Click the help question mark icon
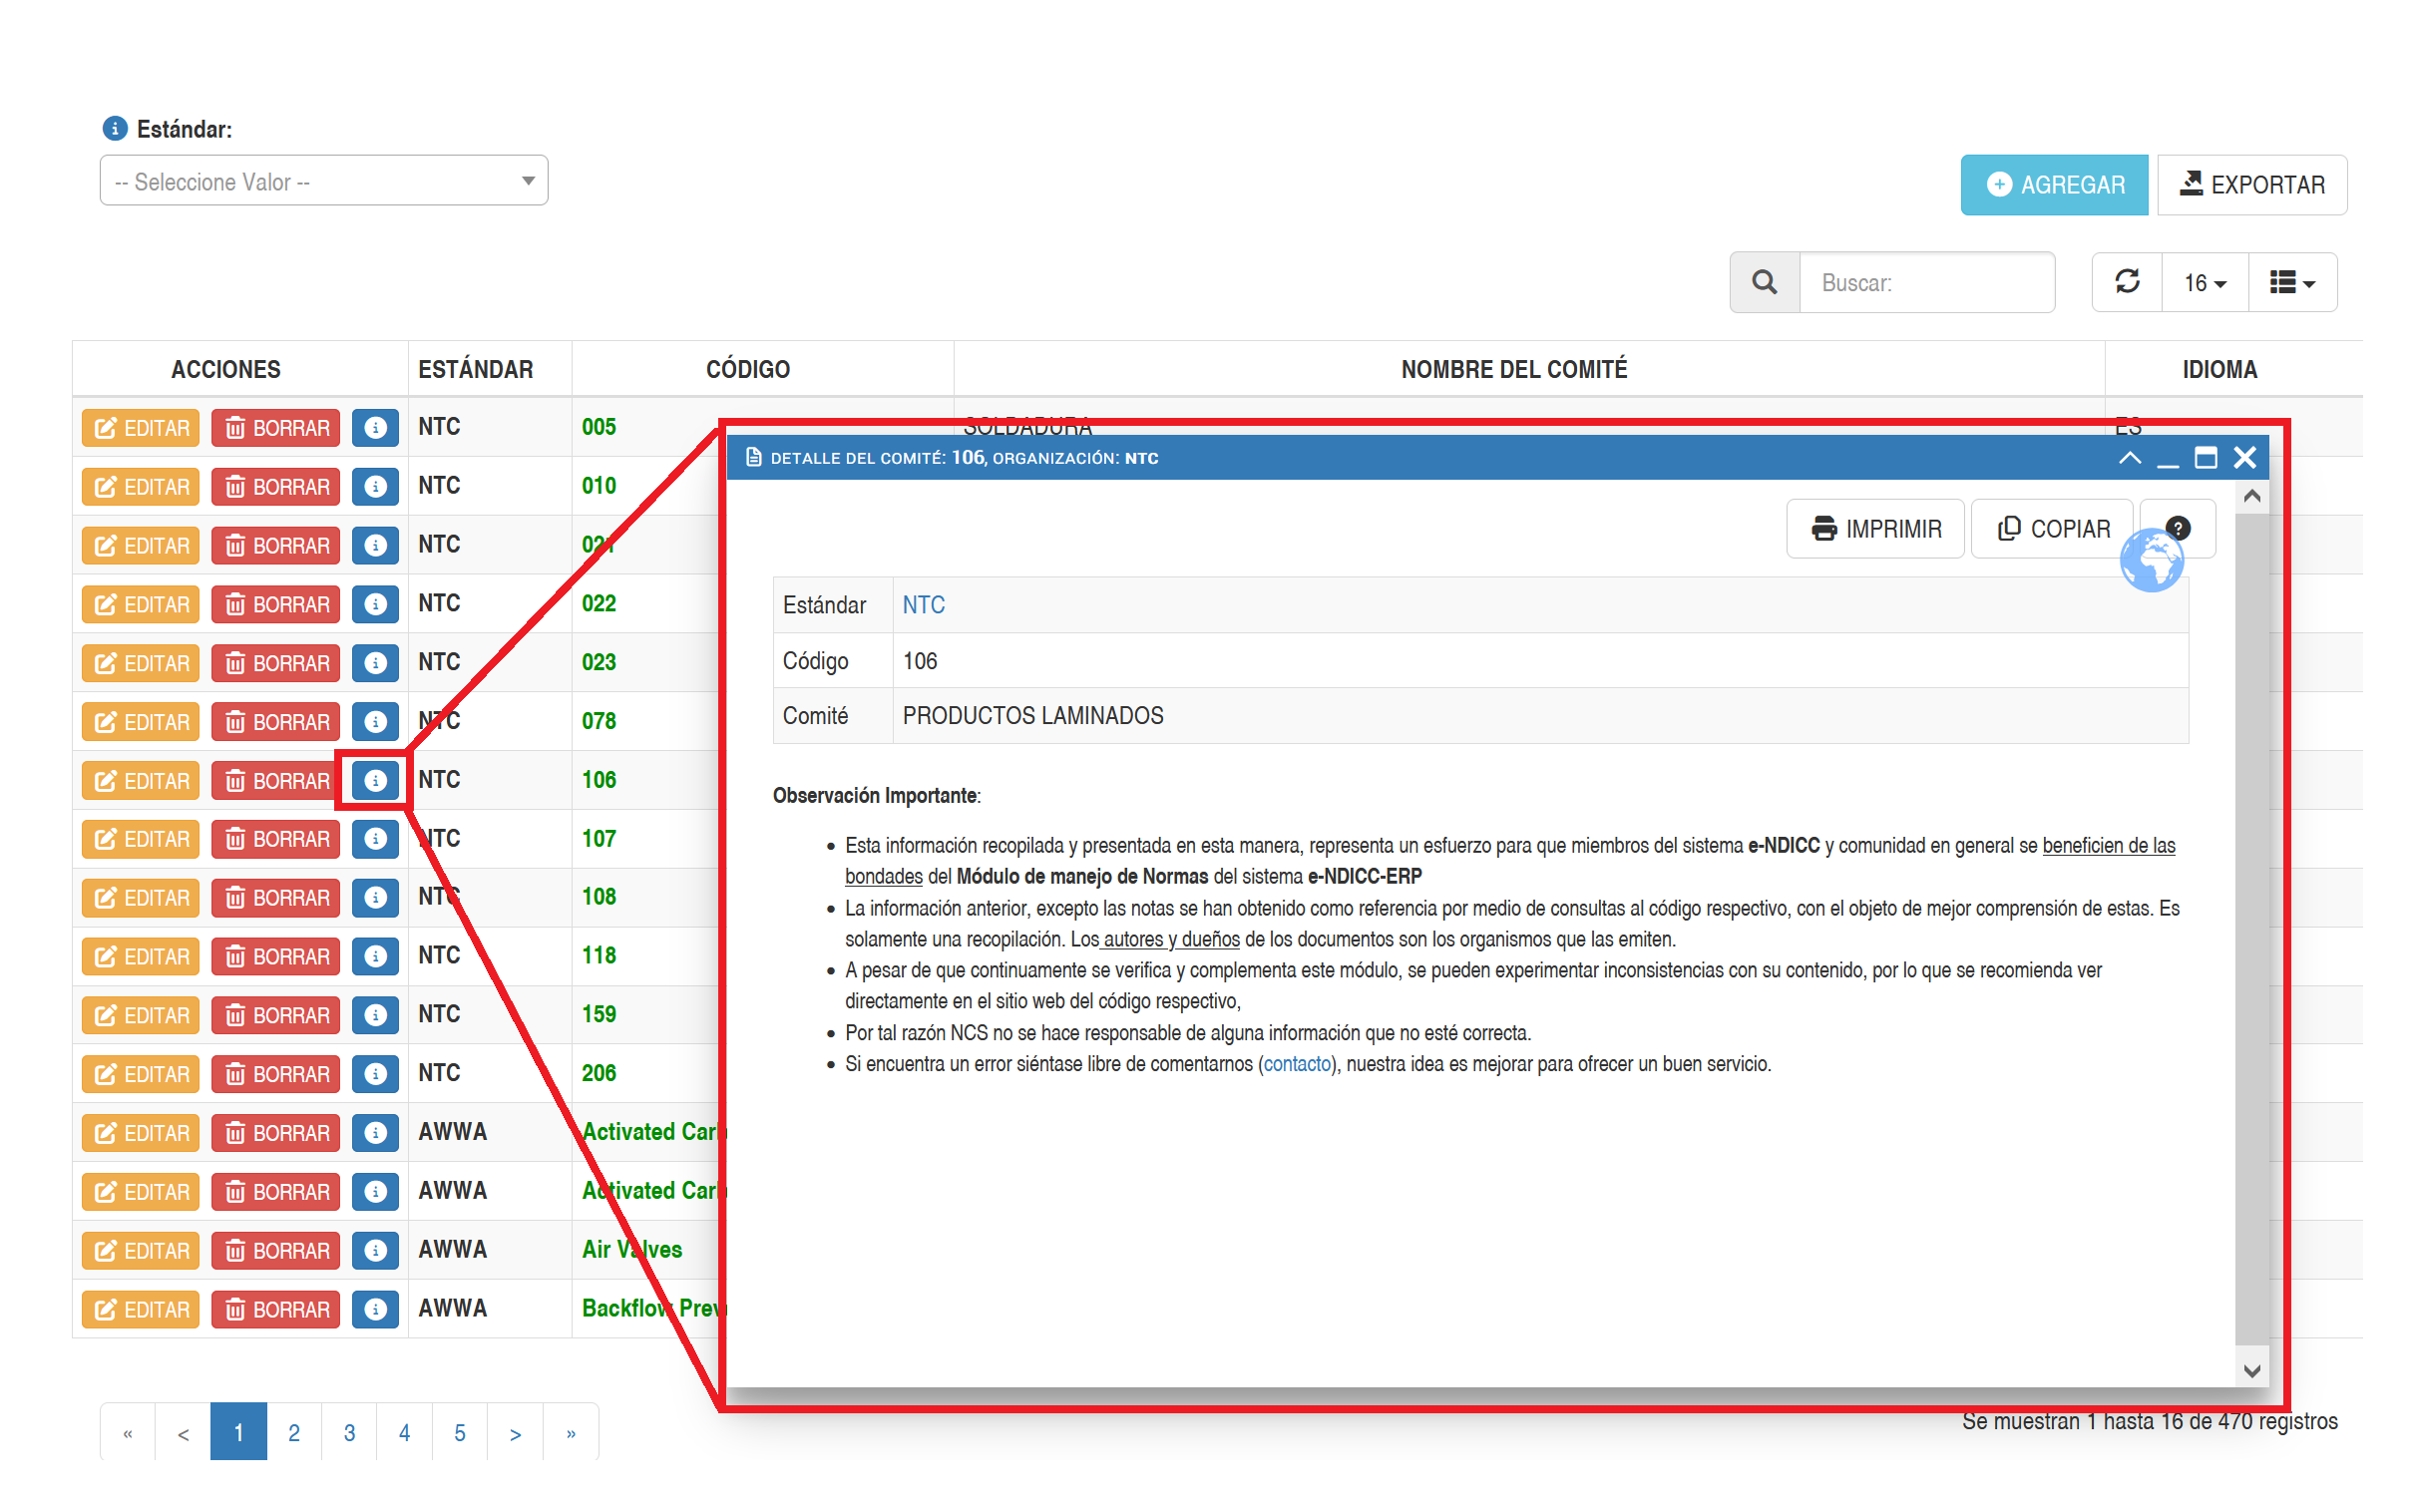The height and width of the screenshot is (1512, 2412). point(2179,527)
